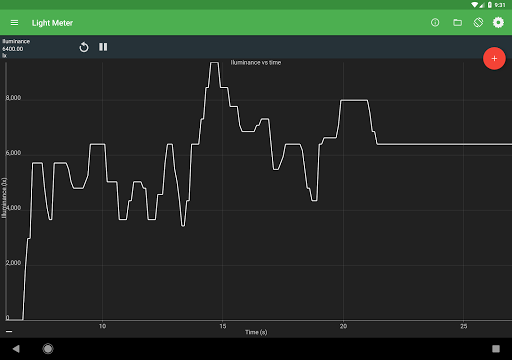Click the 8,000 y-axis label
The width and height of the screenshot is (512, 360).
pos(13,98)
